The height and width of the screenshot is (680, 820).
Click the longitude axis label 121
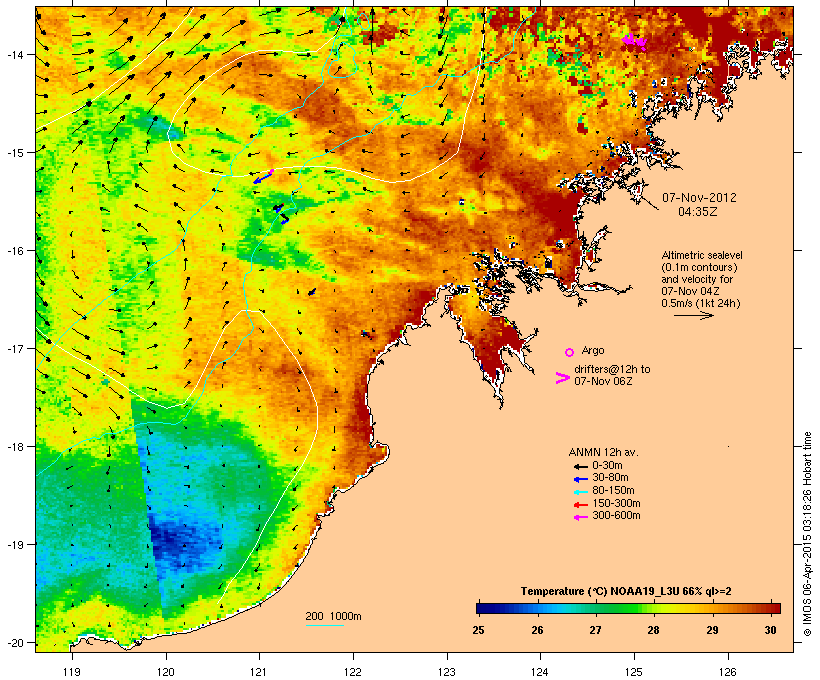(x=259, y=672)
